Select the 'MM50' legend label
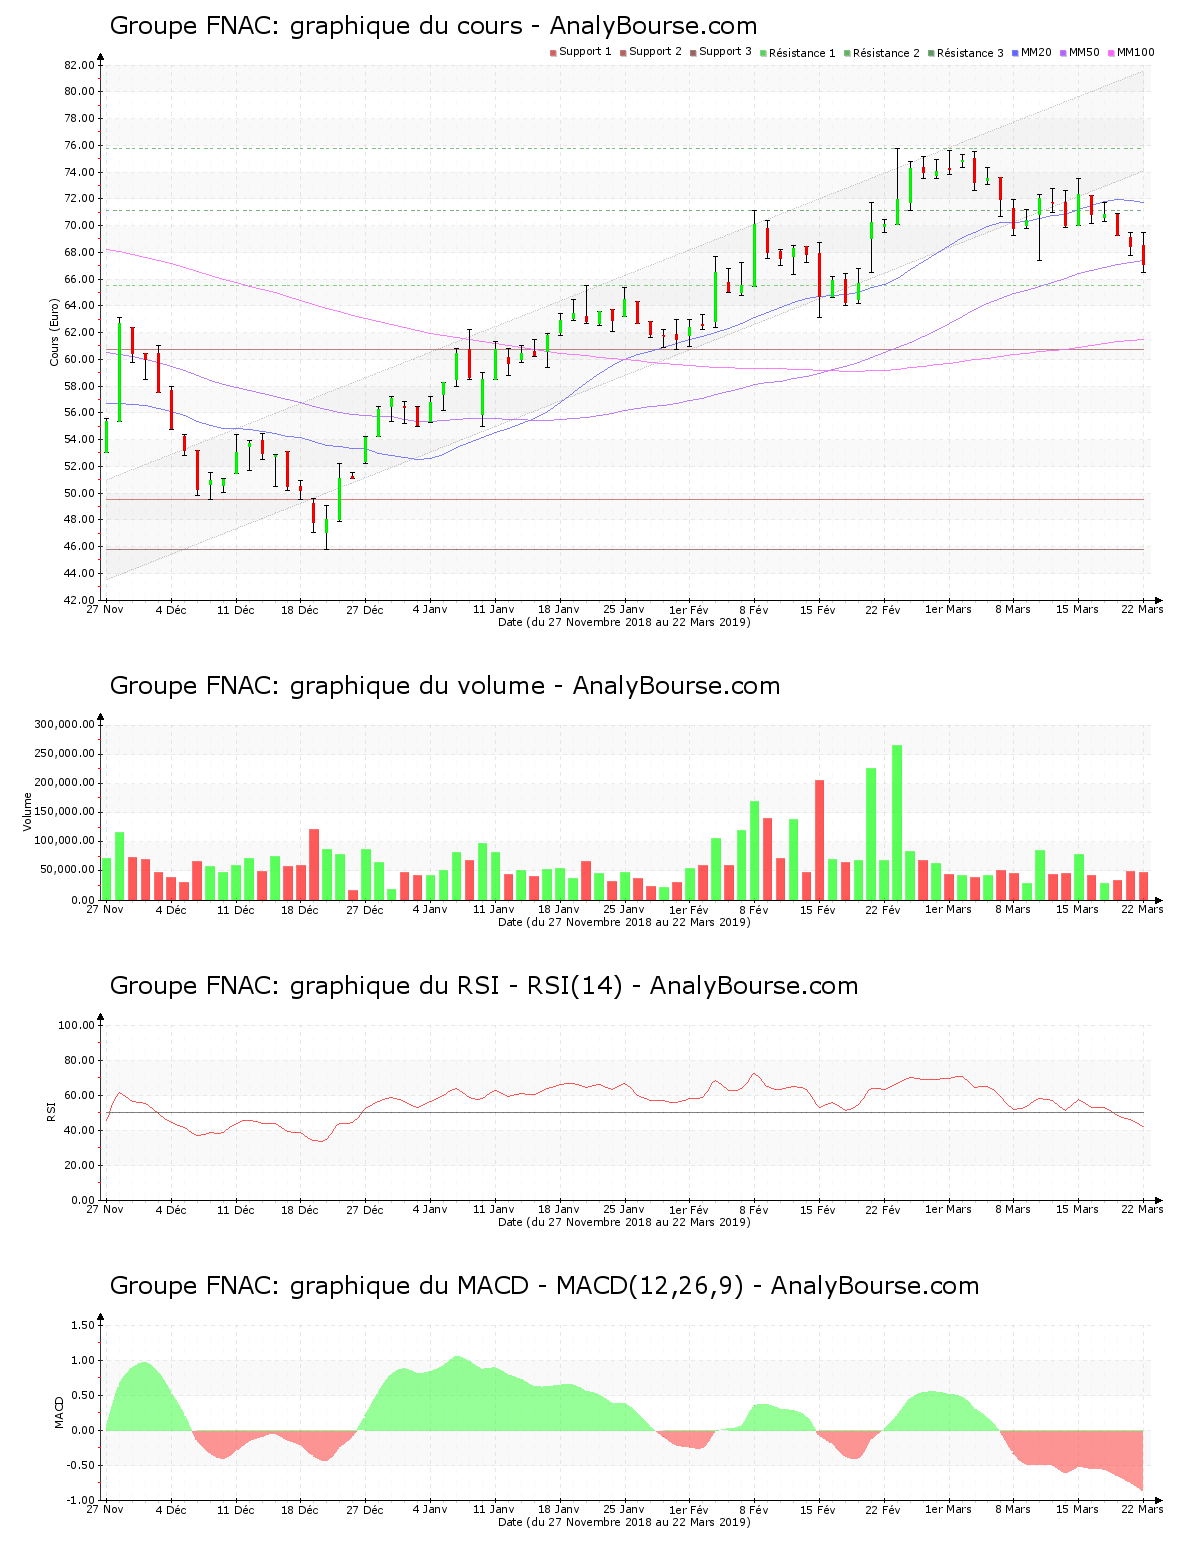This screenshot has width=1200, height=1550. (x=1084, y=52)
